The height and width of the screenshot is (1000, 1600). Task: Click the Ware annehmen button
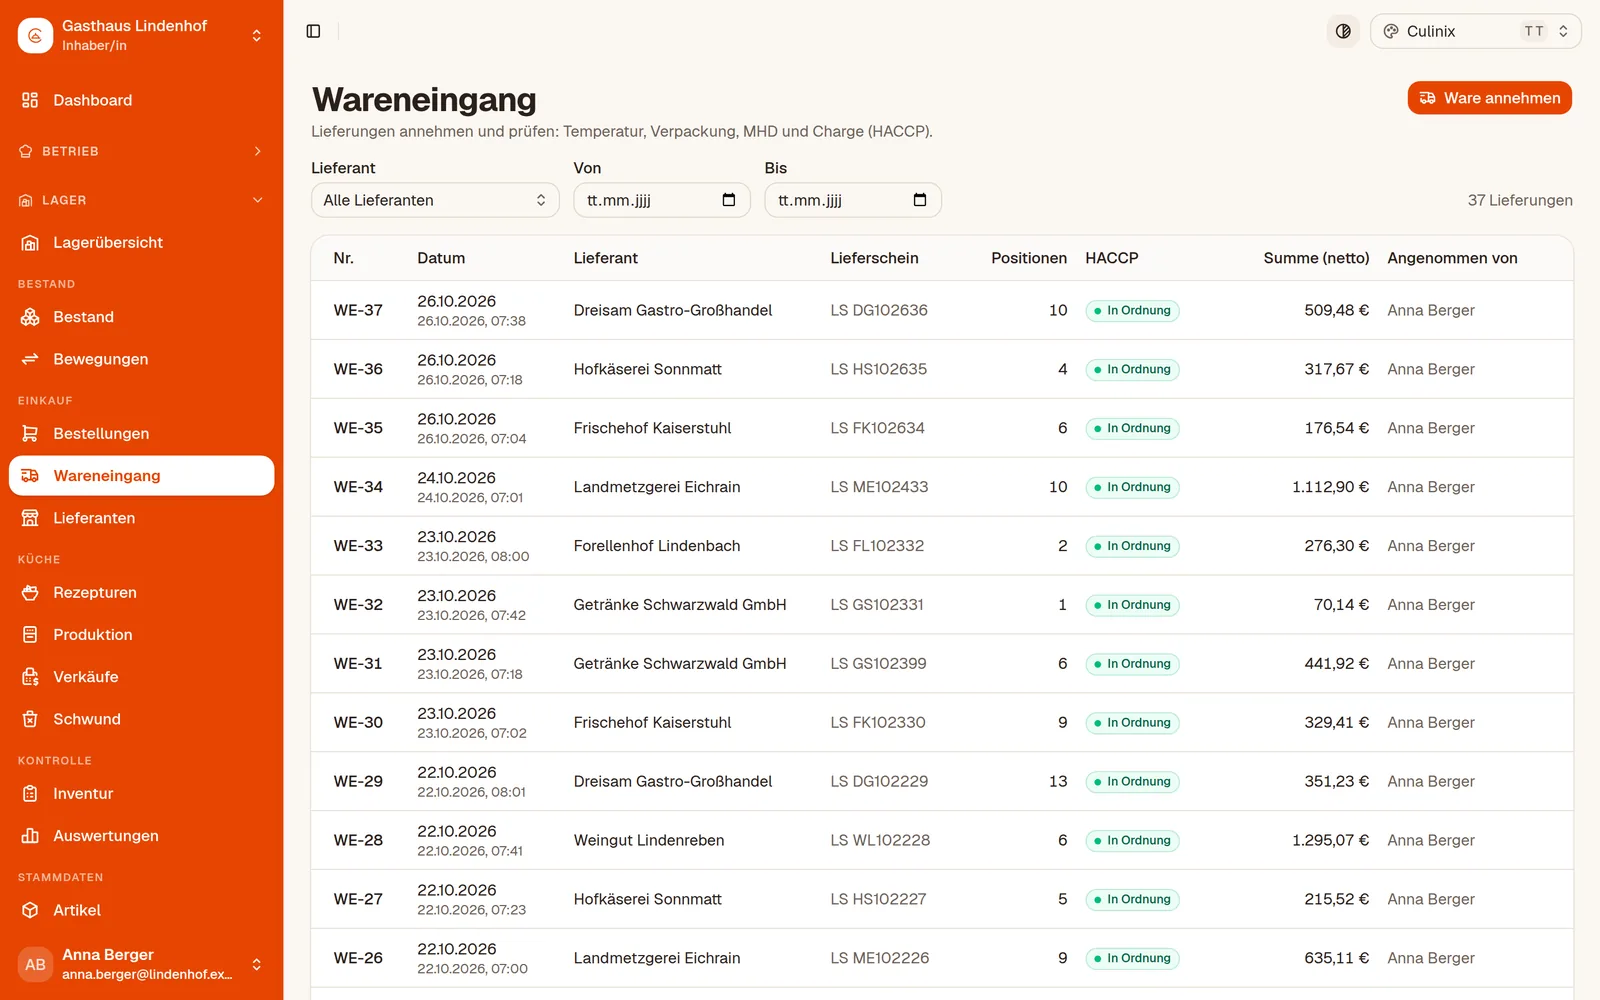coord(1489,98)
